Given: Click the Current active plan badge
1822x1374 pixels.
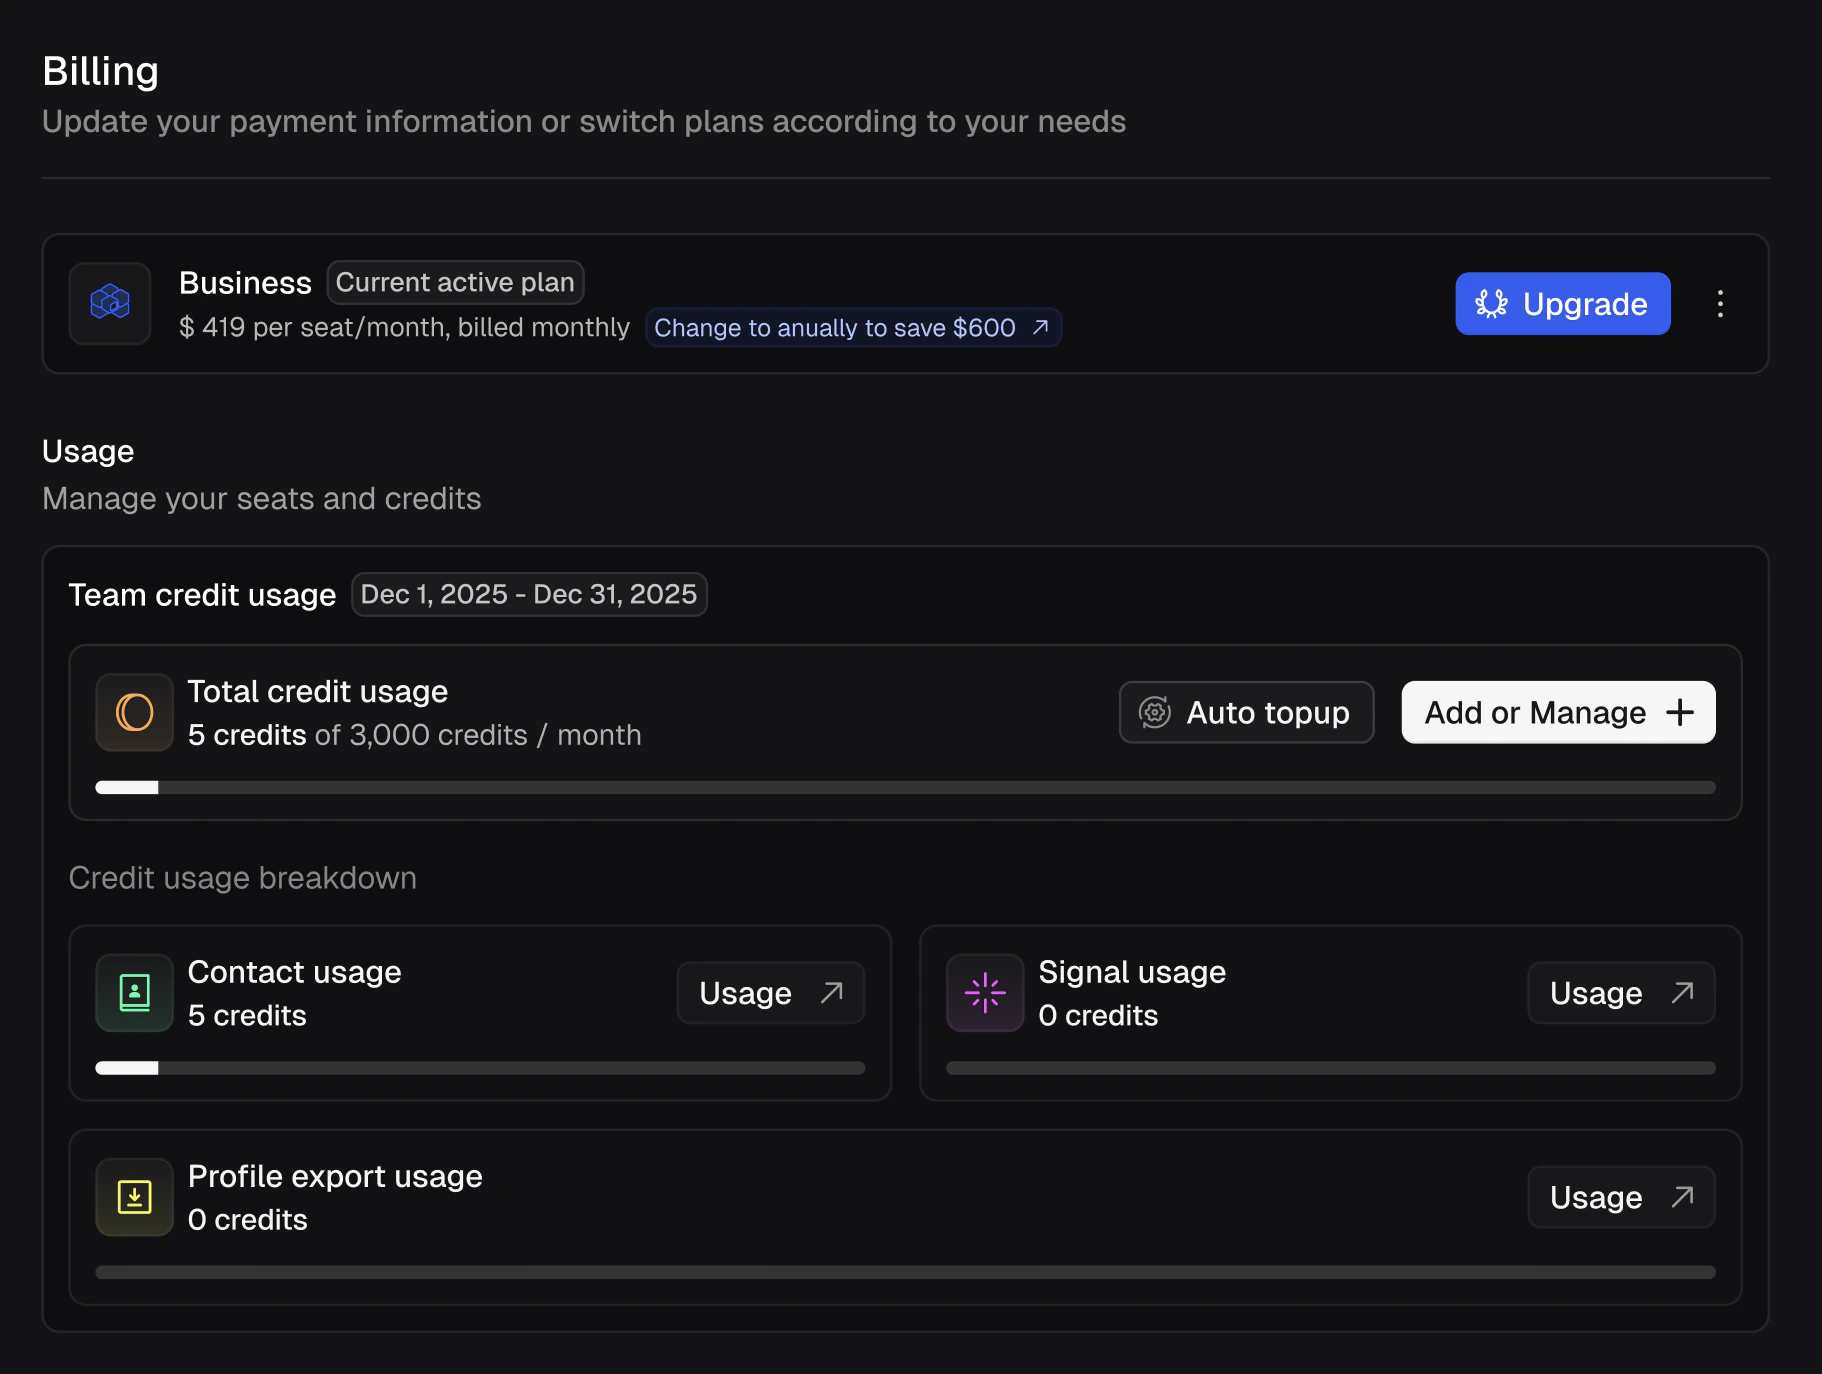Looking at the screenshot, I should [455, 282].
